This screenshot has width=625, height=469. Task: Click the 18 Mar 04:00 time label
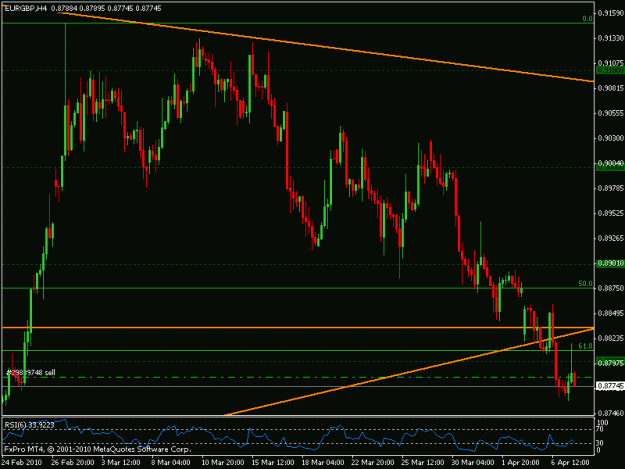click(323, 463)
